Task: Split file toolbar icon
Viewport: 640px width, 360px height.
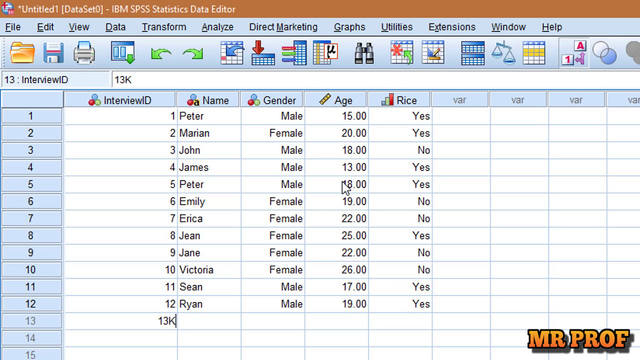Action: tap(473, 53)
